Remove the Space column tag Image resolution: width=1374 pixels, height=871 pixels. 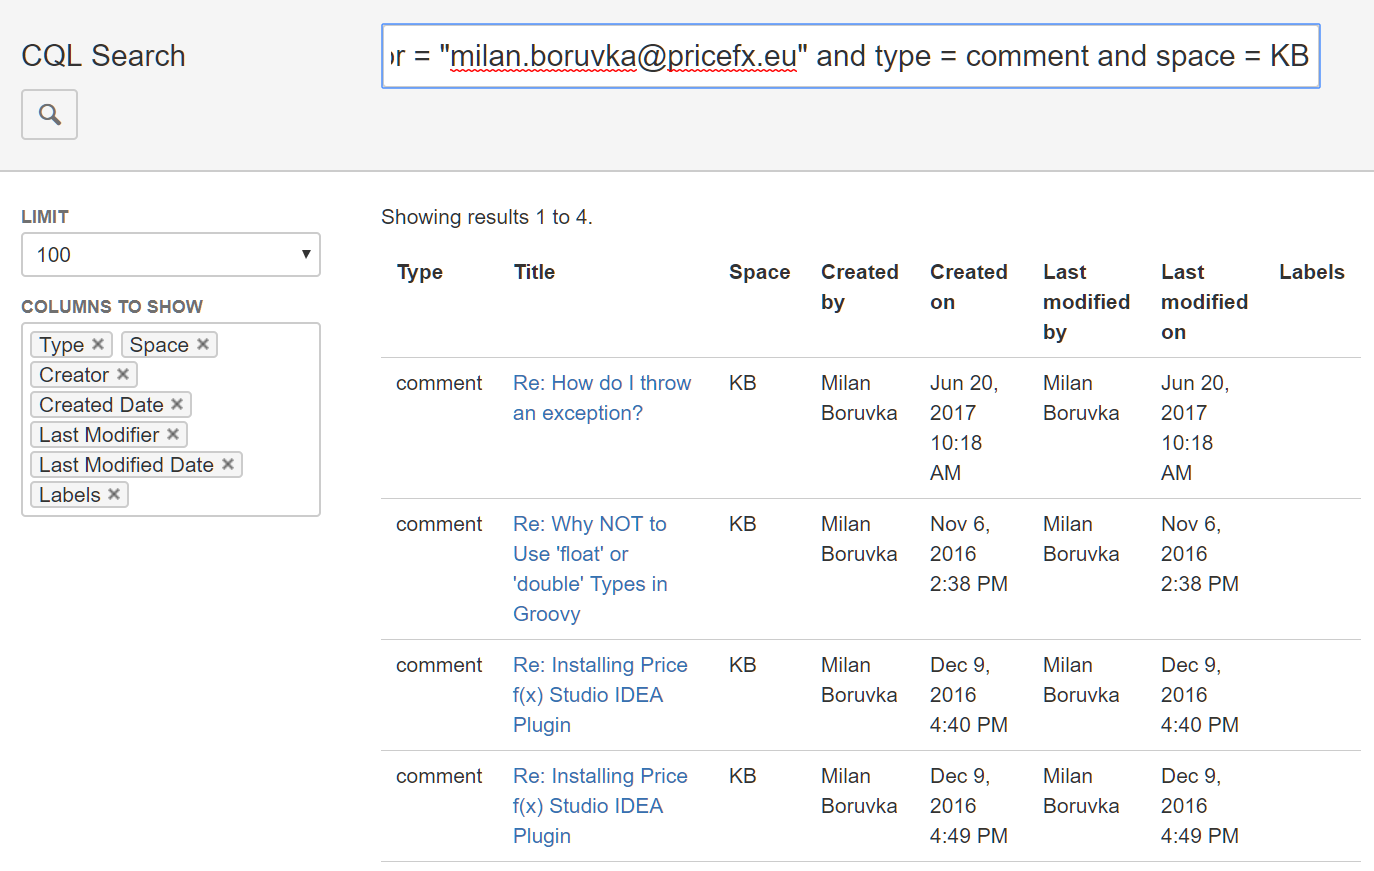click(x=202, y=344)
